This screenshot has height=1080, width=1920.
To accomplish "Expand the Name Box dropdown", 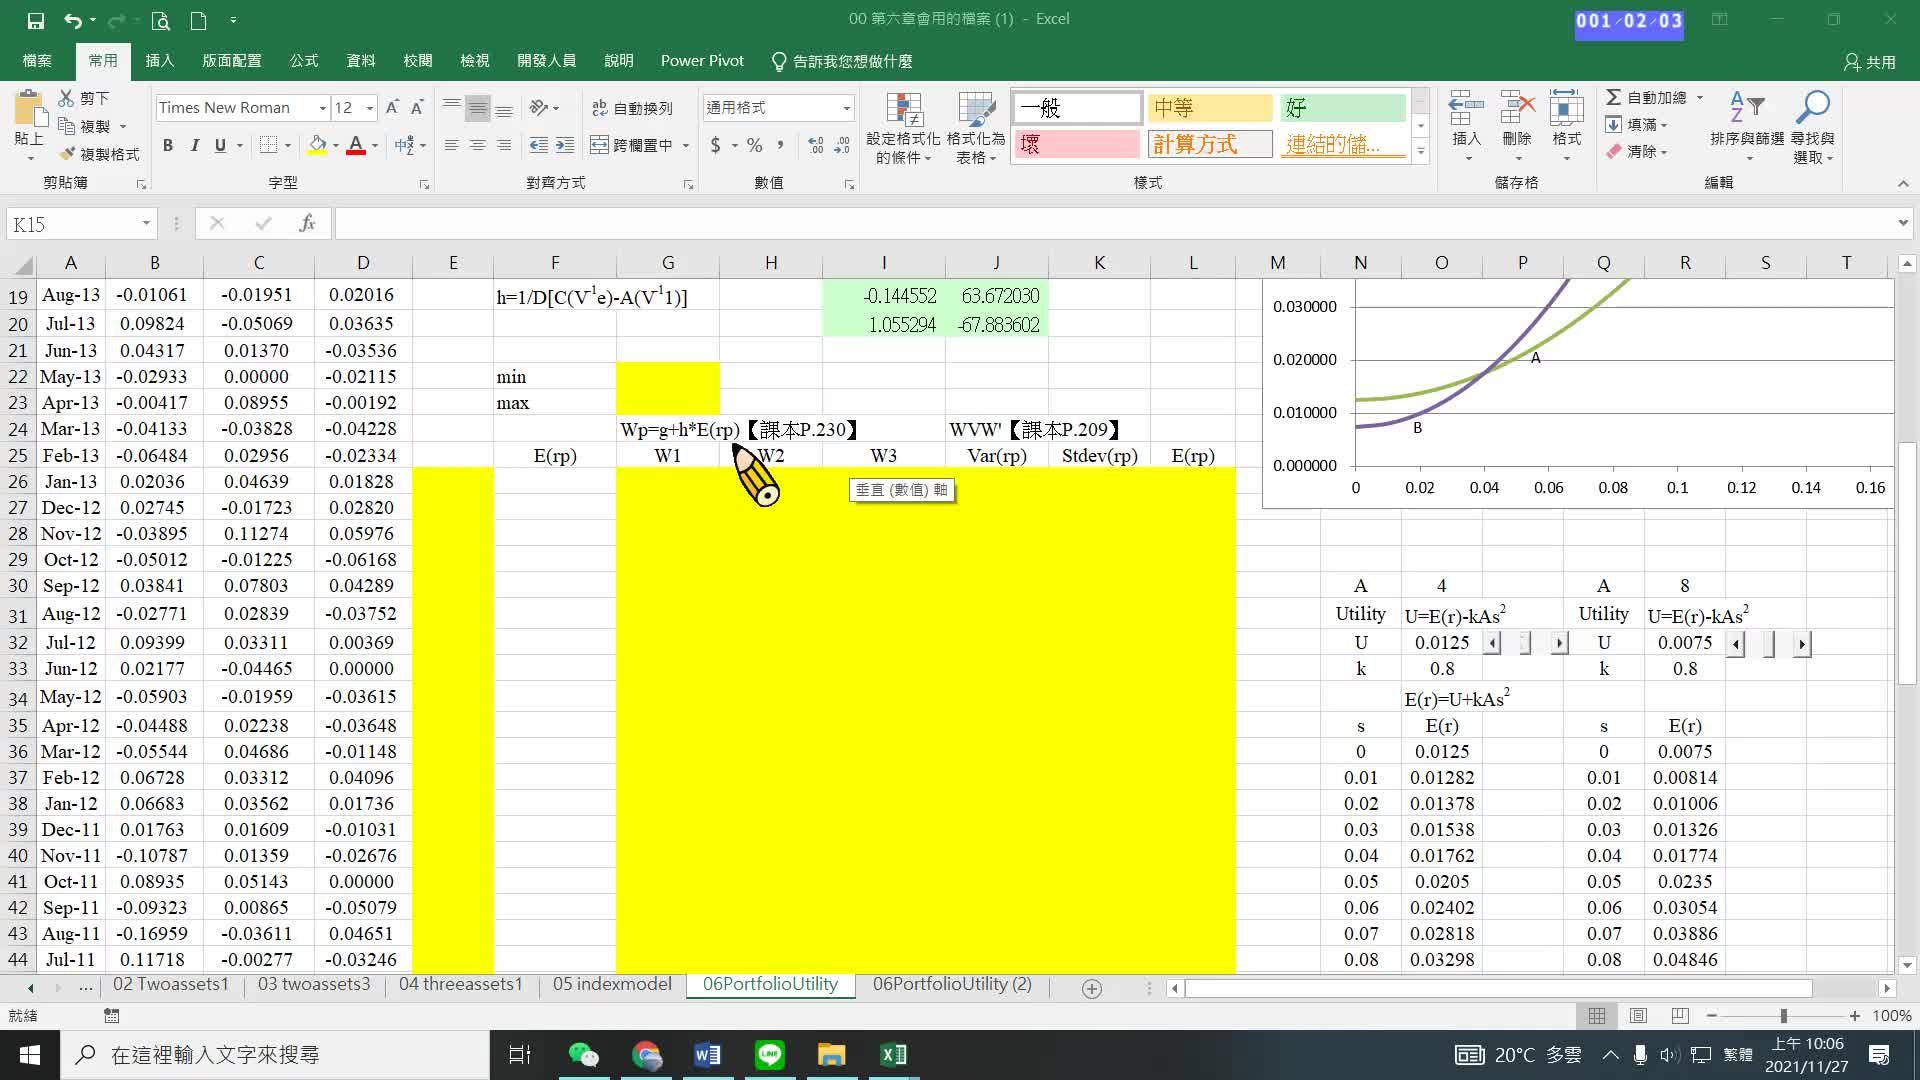I will 146,224.
